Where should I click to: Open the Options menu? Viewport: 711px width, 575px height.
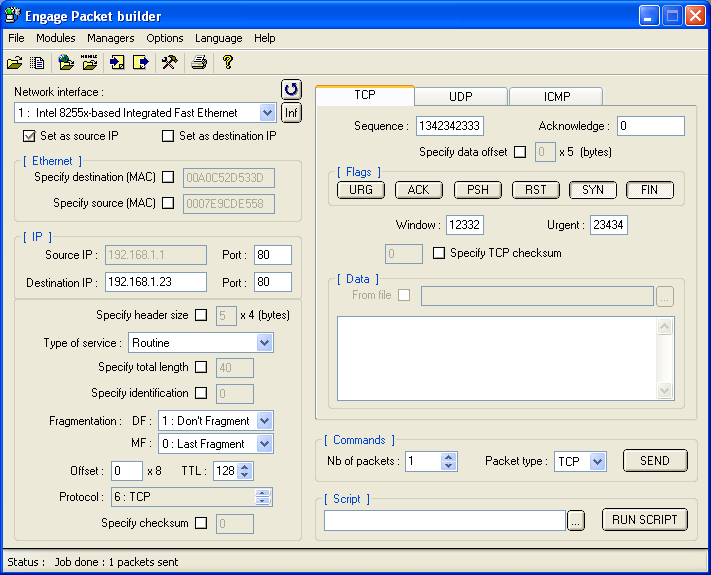[x=165, y=38]
